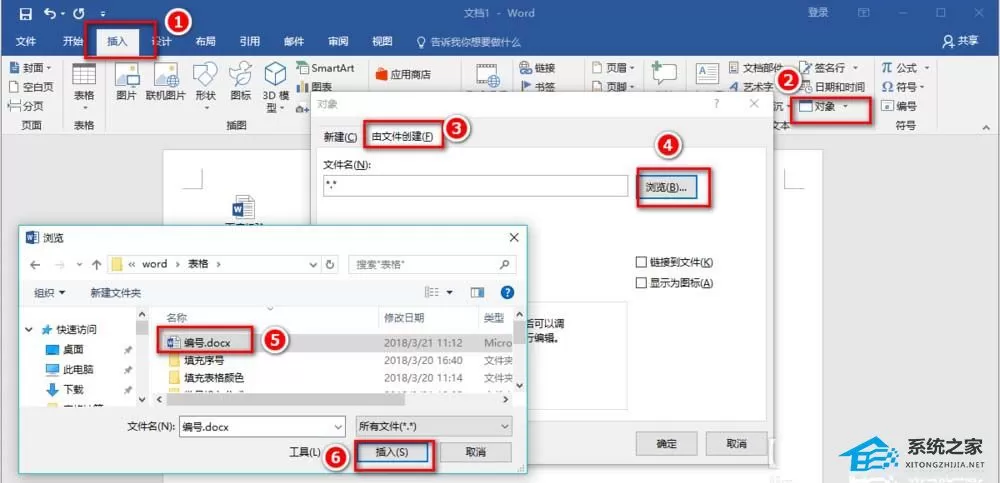The height and width of the screenshot is (483, 1000).
Task: Click the 表格 table icon
Action: [84, 75]
